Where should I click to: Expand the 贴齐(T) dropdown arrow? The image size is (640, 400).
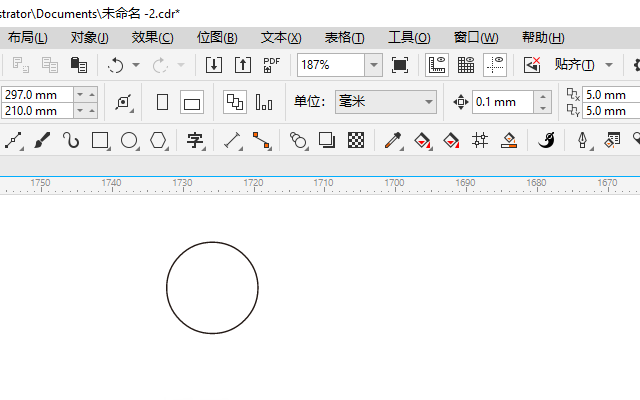coord(609,65)
